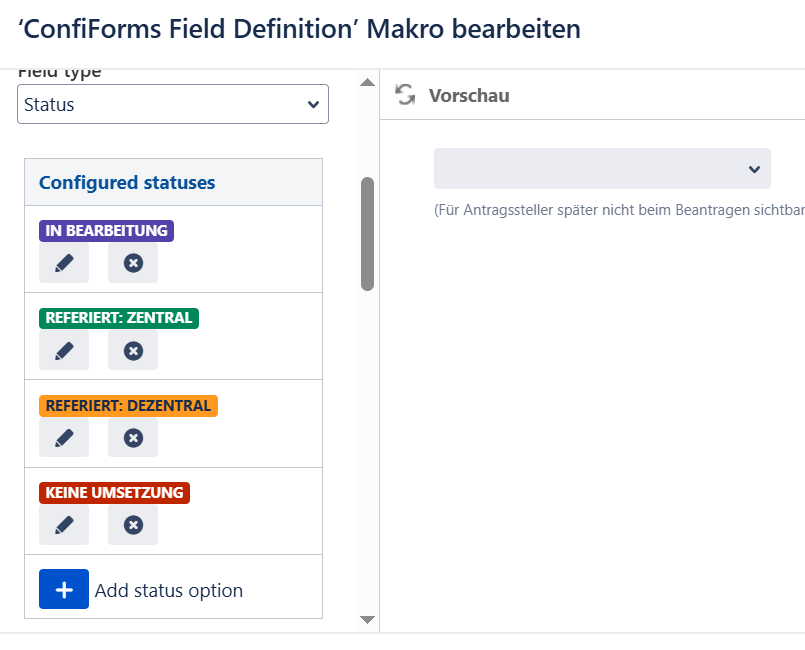Remove the KEINE UMSETZUNG status
This screenshot has width=805, height=650.
point(133,525)
